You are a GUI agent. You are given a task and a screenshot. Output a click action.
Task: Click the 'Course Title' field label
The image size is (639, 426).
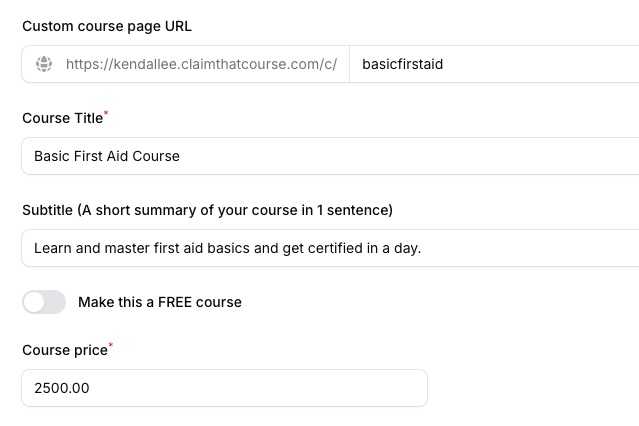62,118
